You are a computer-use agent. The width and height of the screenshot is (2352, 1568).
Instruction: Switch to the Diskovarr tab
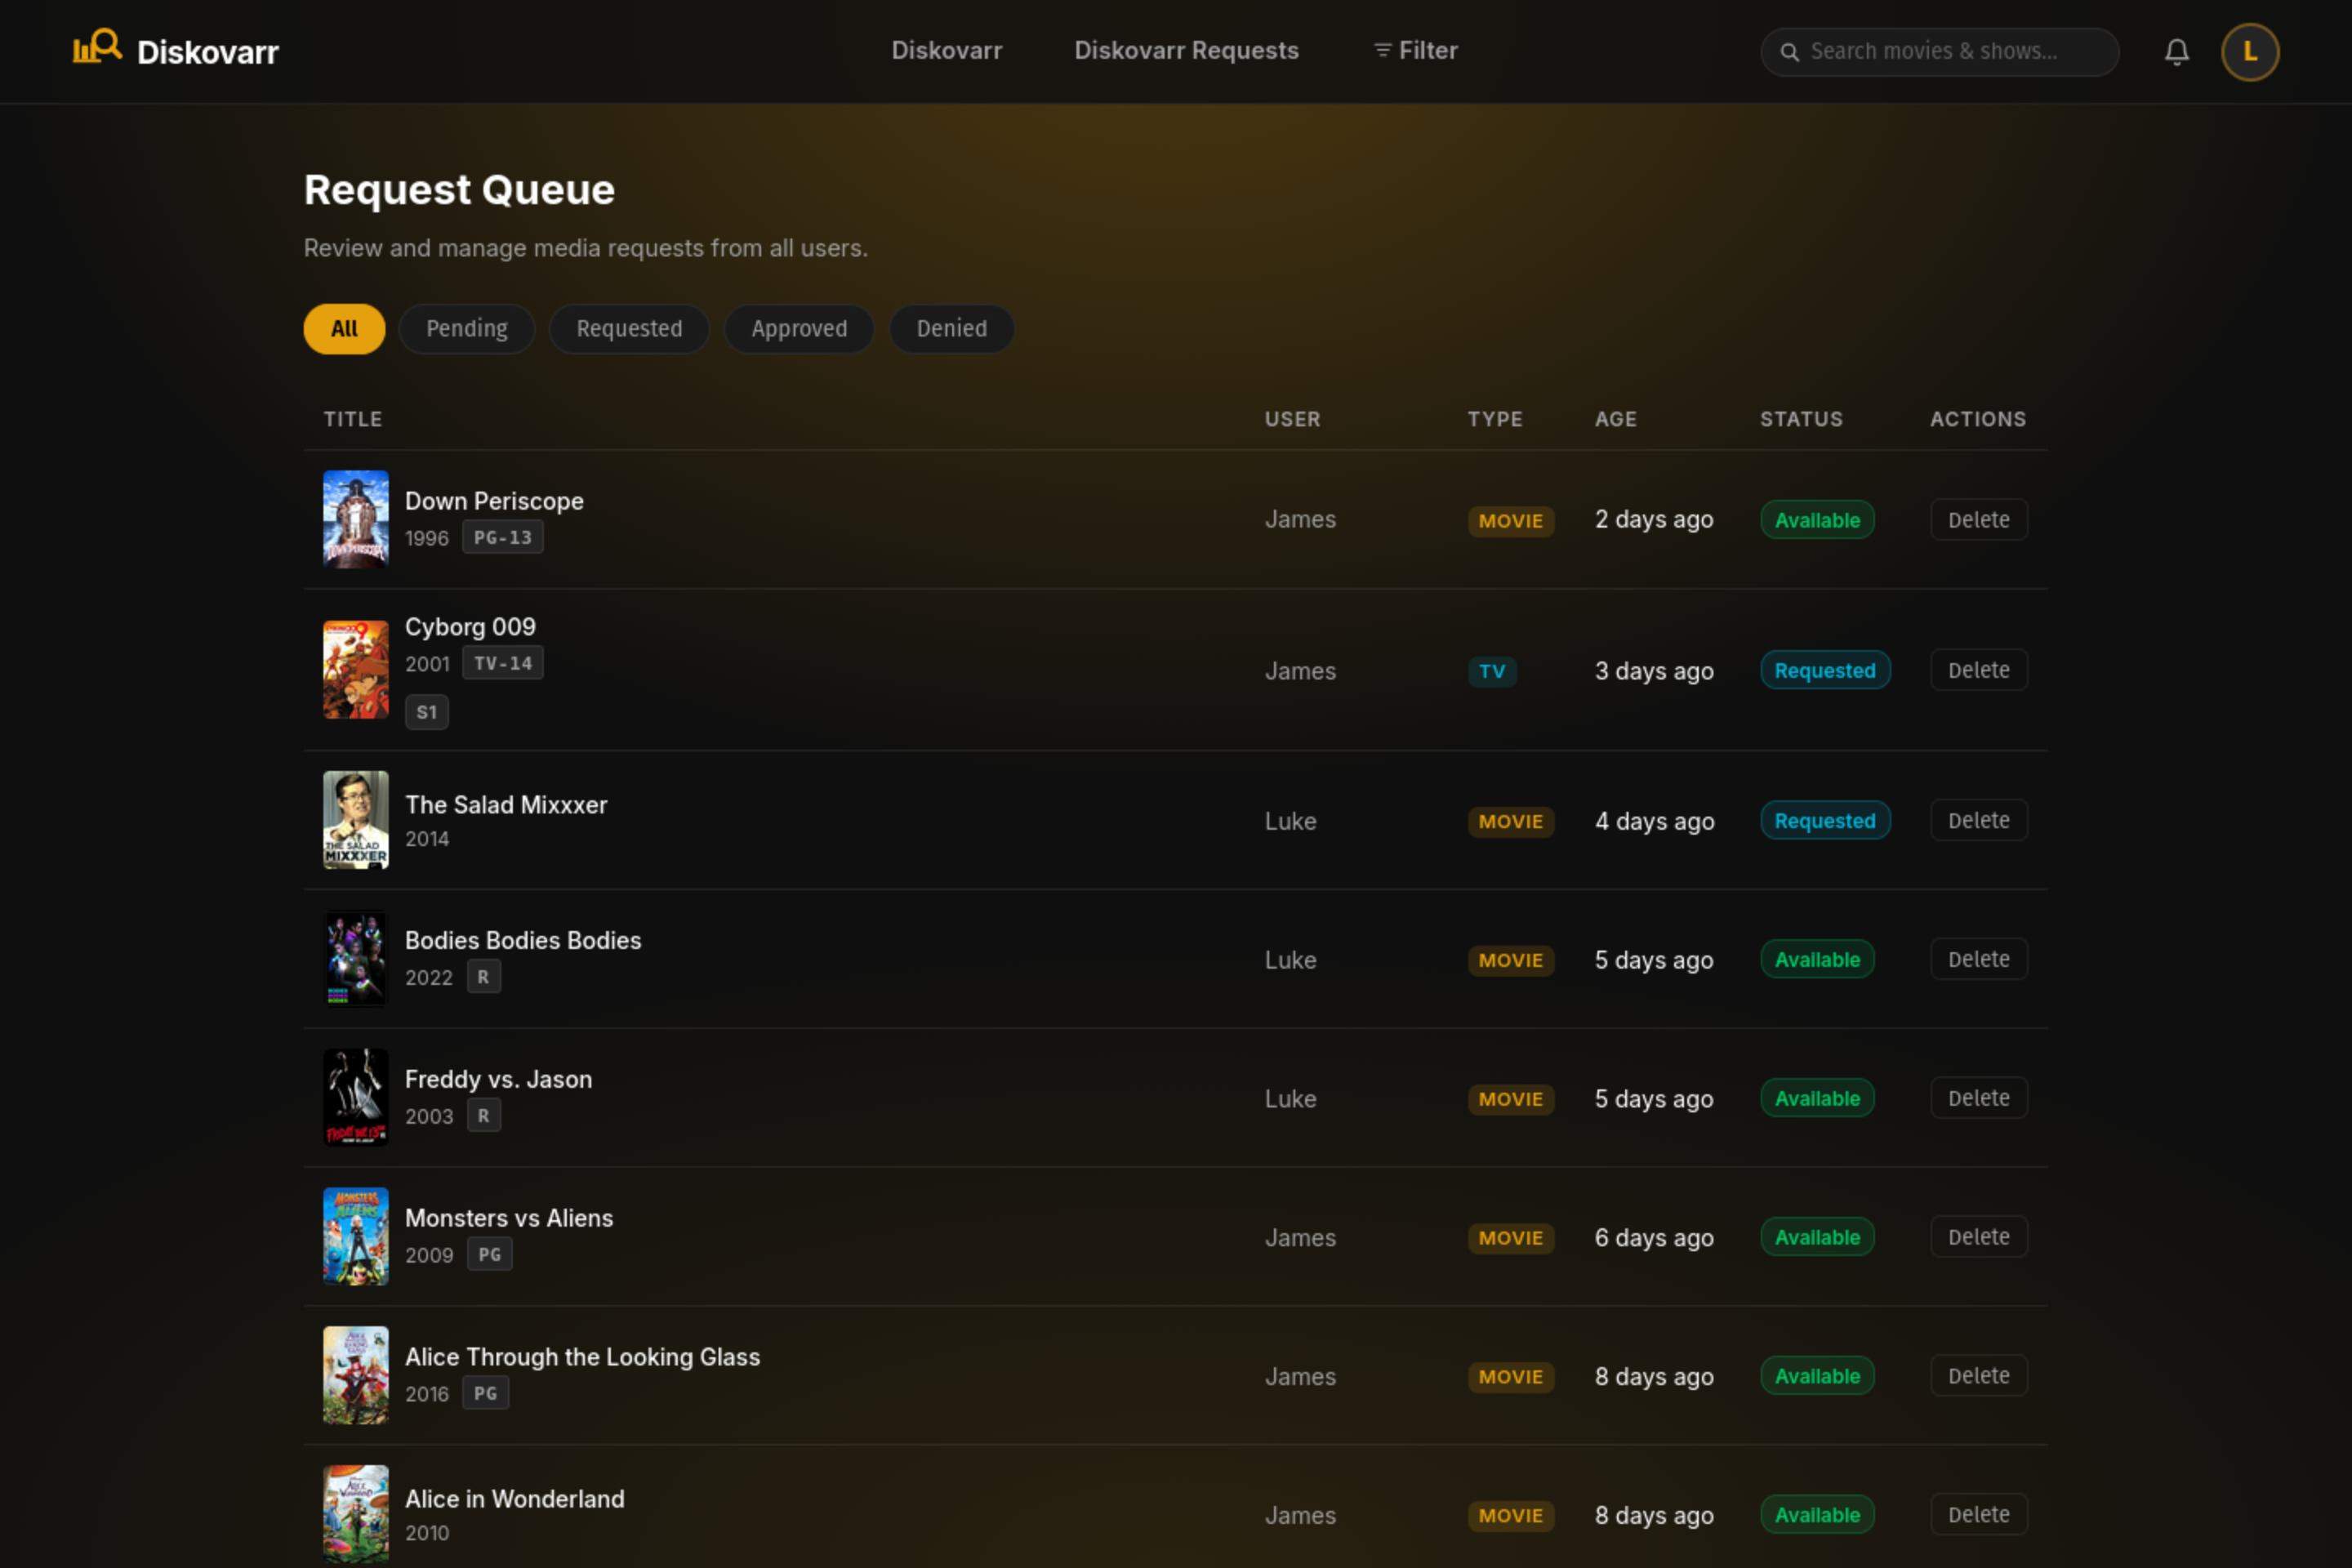946,49
